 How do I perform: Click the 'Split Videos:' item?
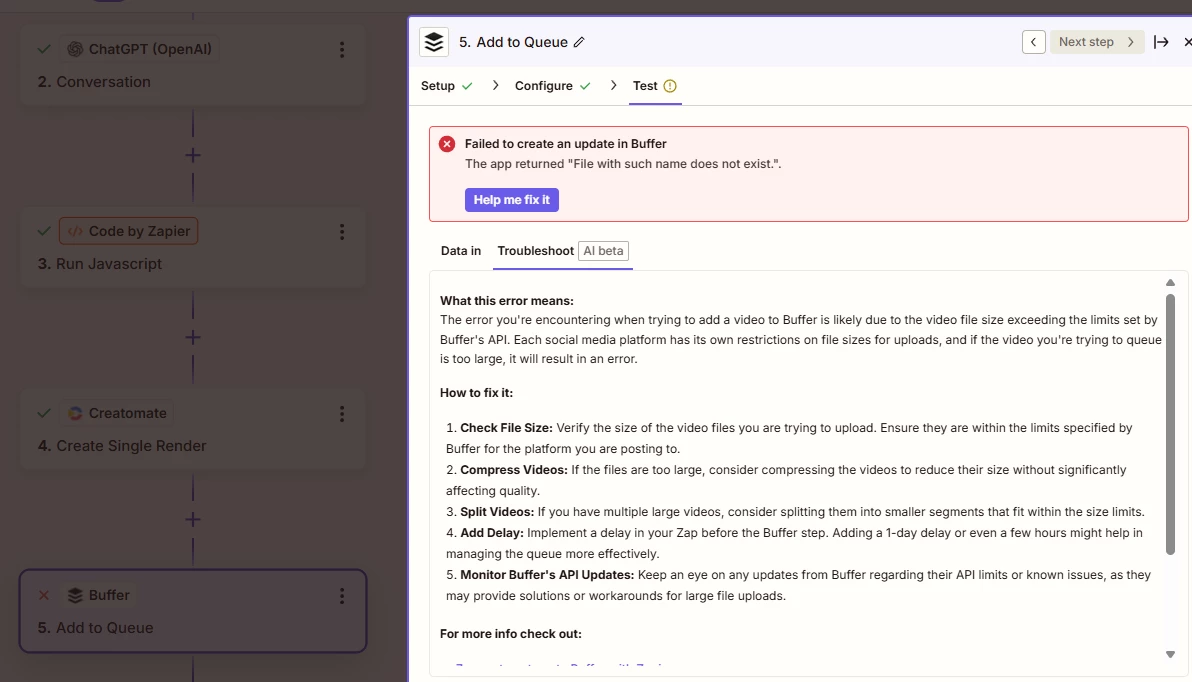click(x=497, y=512)
